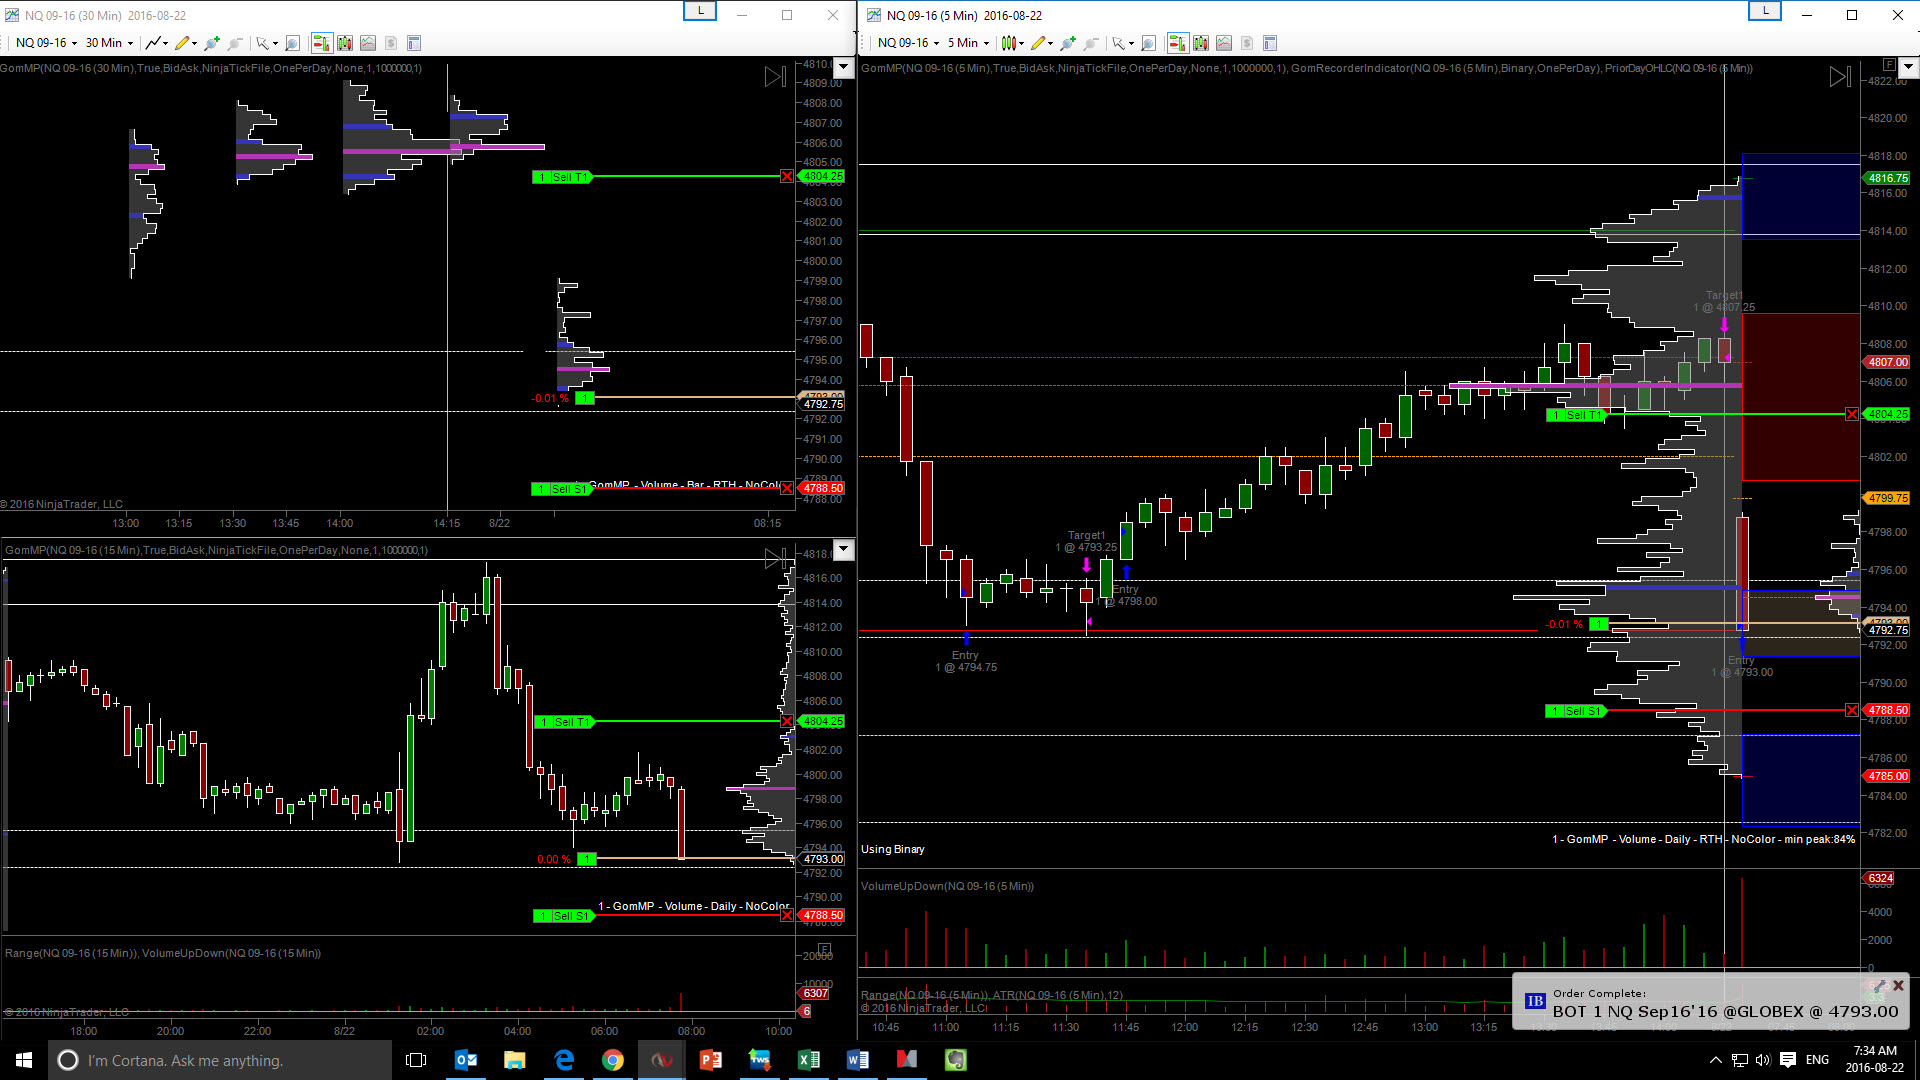Screen dimensions: 1920x1080
Task: Show the data box in 30 Min window
Action: pos(293,43)
